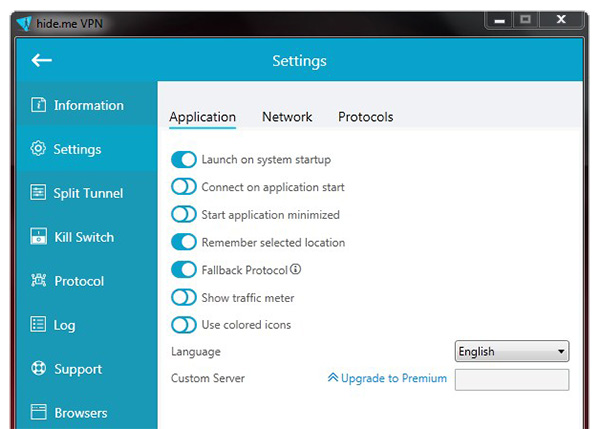Click the Support lifebuoy icon
This screenshot has width=600, height=429.
click(38, 368)
